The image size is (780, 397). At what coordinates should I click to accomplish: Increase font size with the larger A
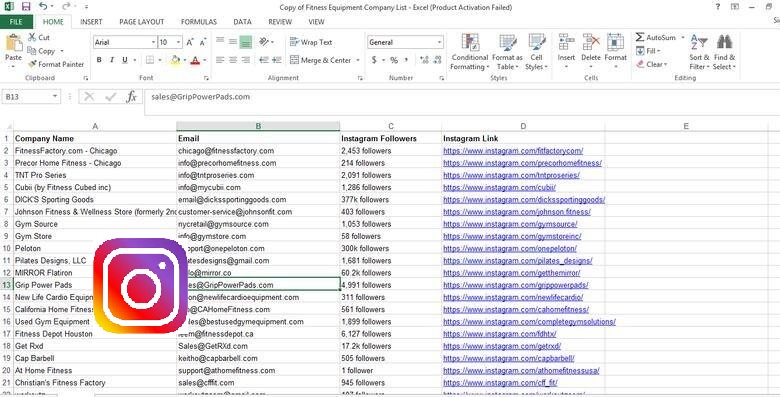(x=190, y=42)
